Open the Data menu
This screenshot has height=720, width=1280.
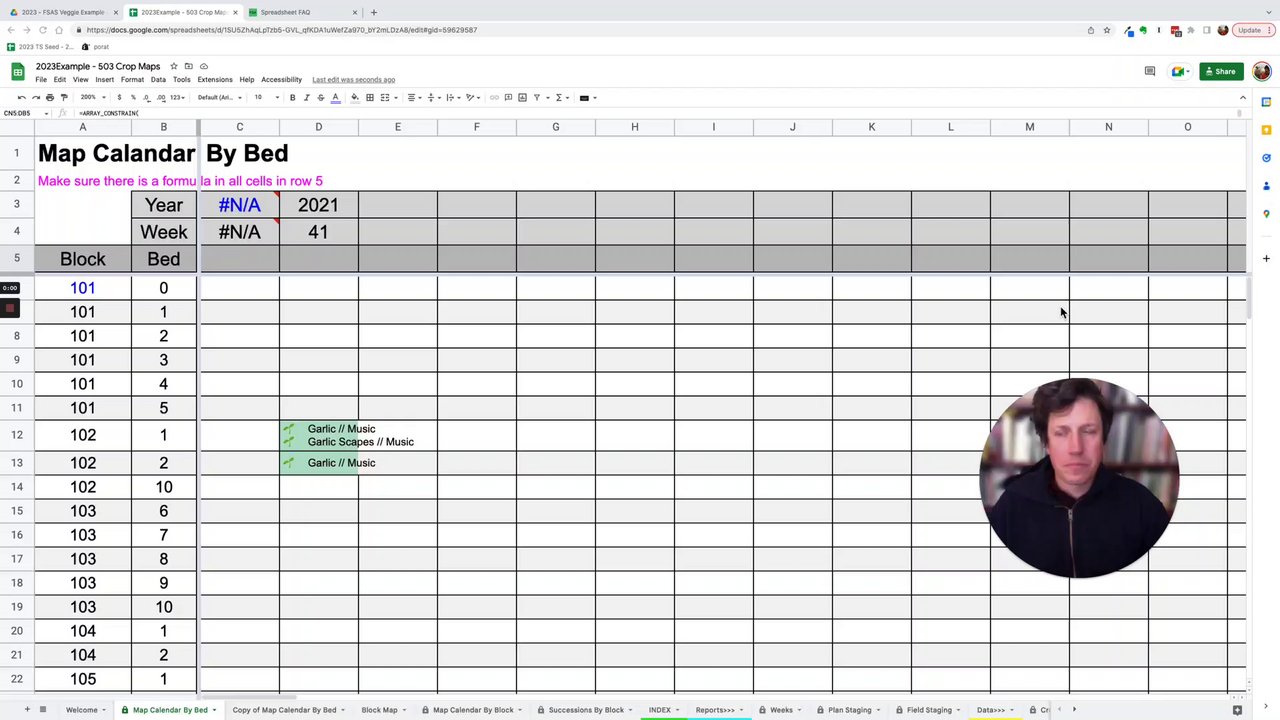[x=158, y=80]
